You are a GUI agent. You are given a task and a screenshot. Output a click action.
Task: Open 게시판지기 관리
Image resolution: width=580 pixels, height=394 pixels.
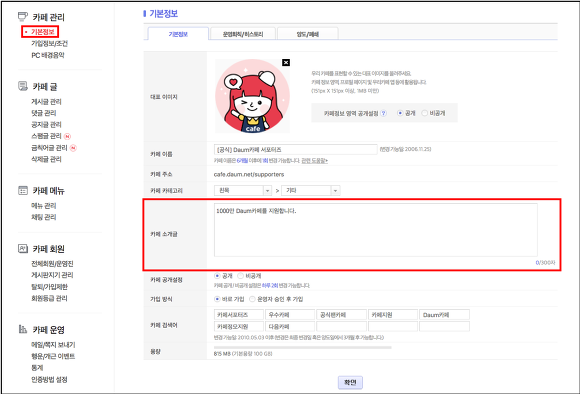(x=52, y=275)
